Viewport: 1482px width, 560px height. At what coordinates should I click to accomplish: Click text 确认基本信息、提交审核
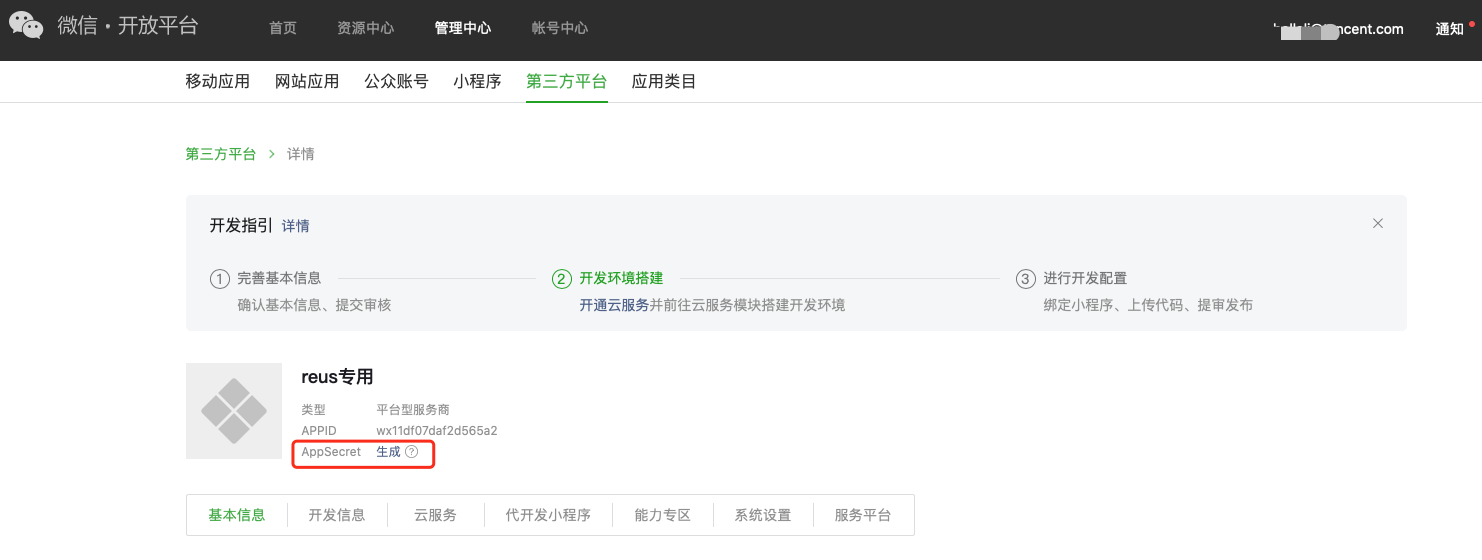(x=314, y=304)
